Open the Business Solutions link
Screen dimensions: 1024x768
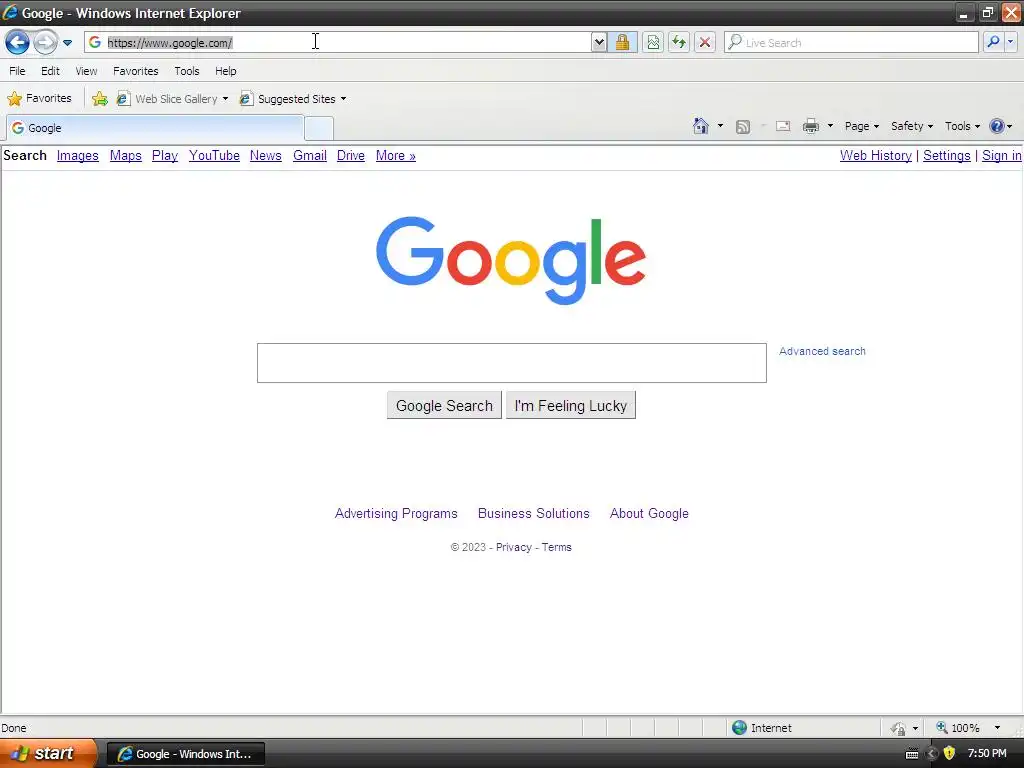pyautogui.click(x=534, y=513)
